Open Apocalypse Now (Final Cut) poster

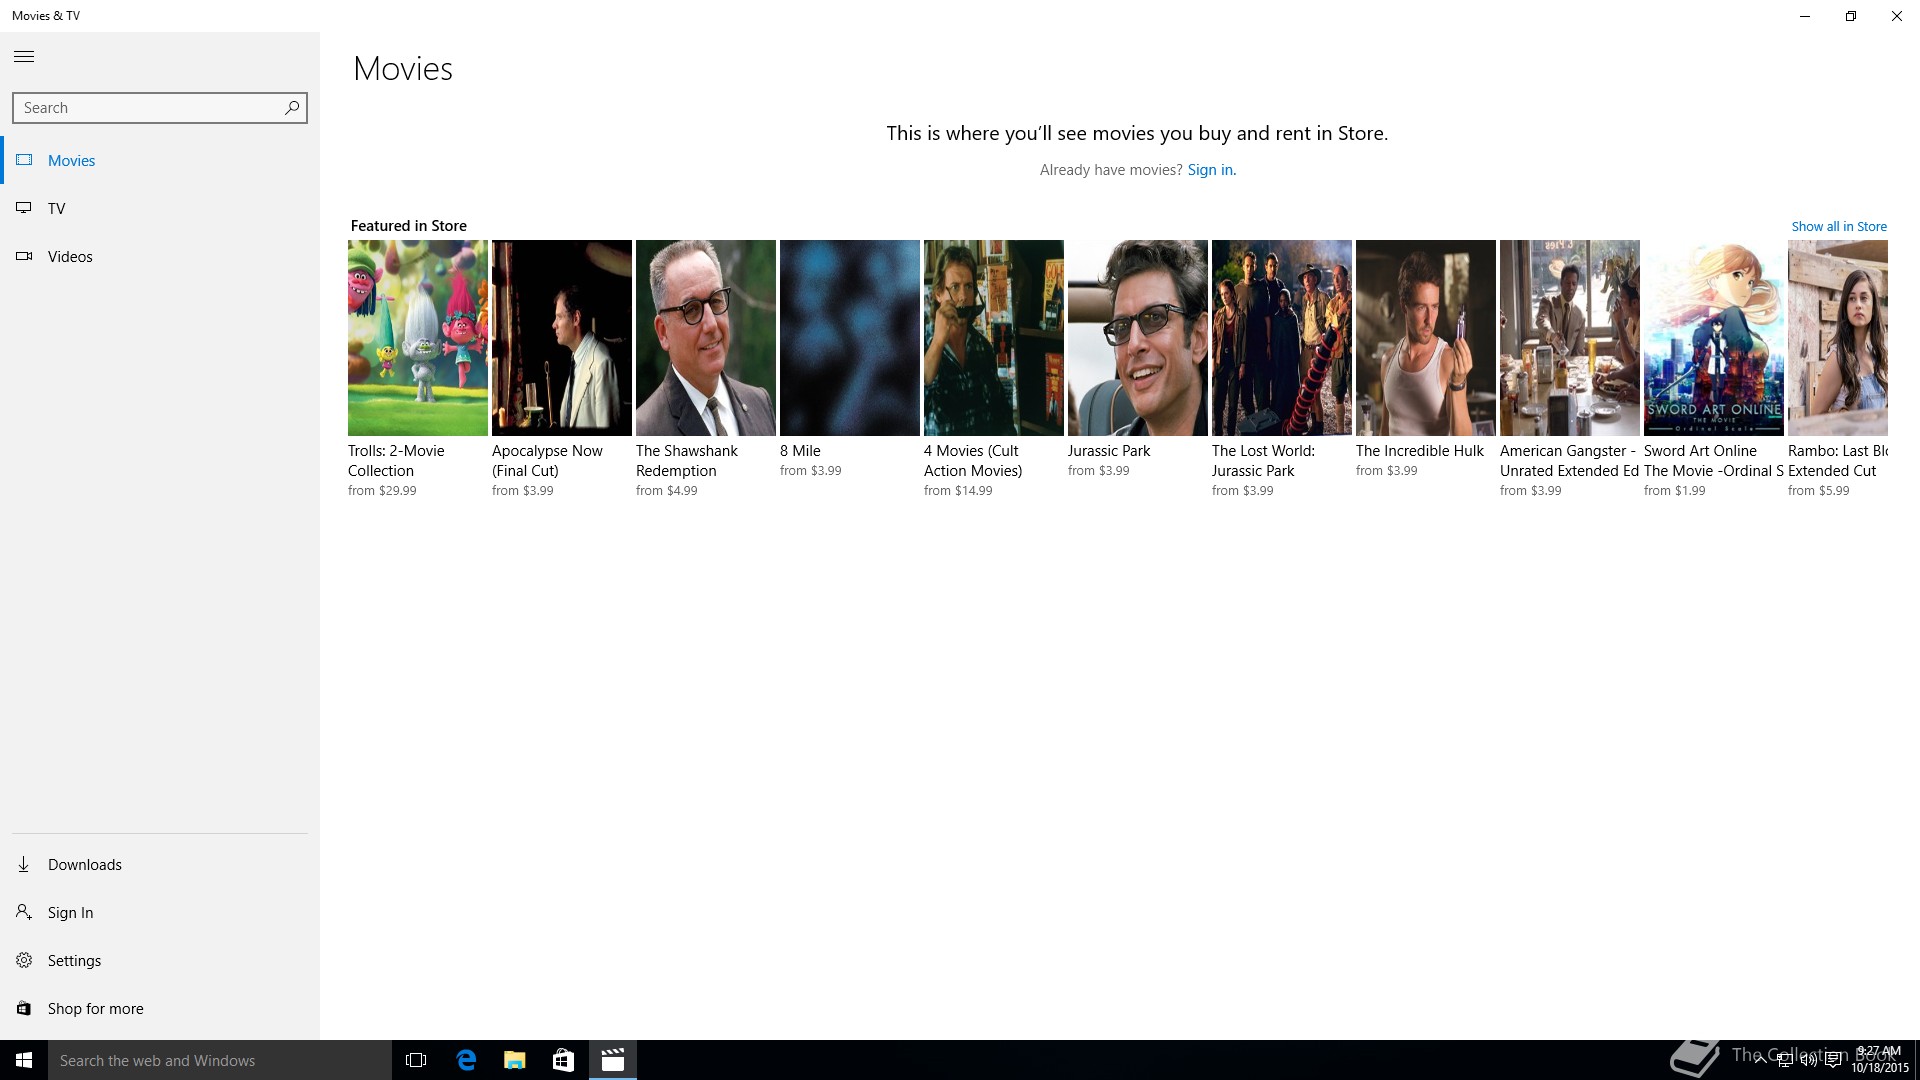pyautogui.click(x=562, y=338)
